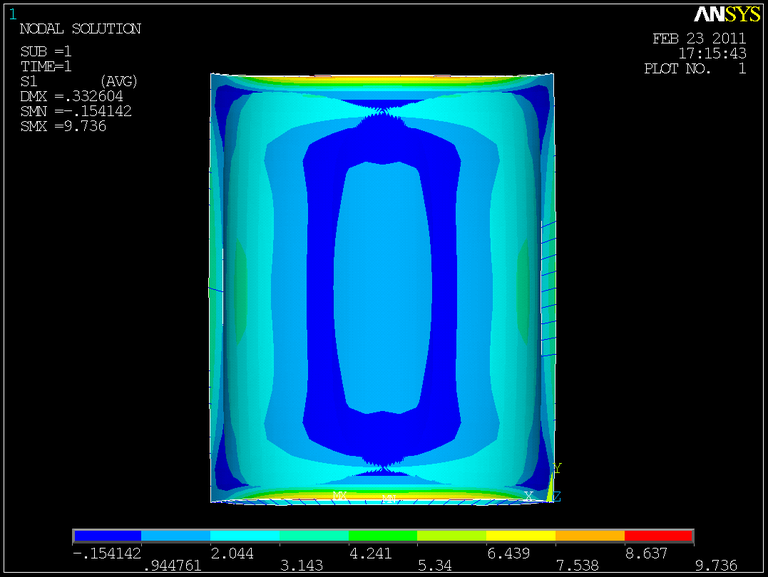This screenshot has height=577, width=768.
Task: Select the red legend band
Action: [x=659, y=536]
